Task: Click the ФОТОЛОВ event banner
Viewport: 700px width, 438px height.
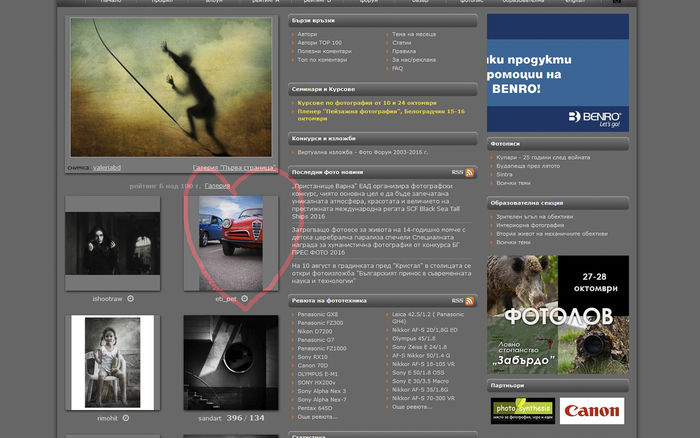Action: pyautogui.click(x=558, y=311)
